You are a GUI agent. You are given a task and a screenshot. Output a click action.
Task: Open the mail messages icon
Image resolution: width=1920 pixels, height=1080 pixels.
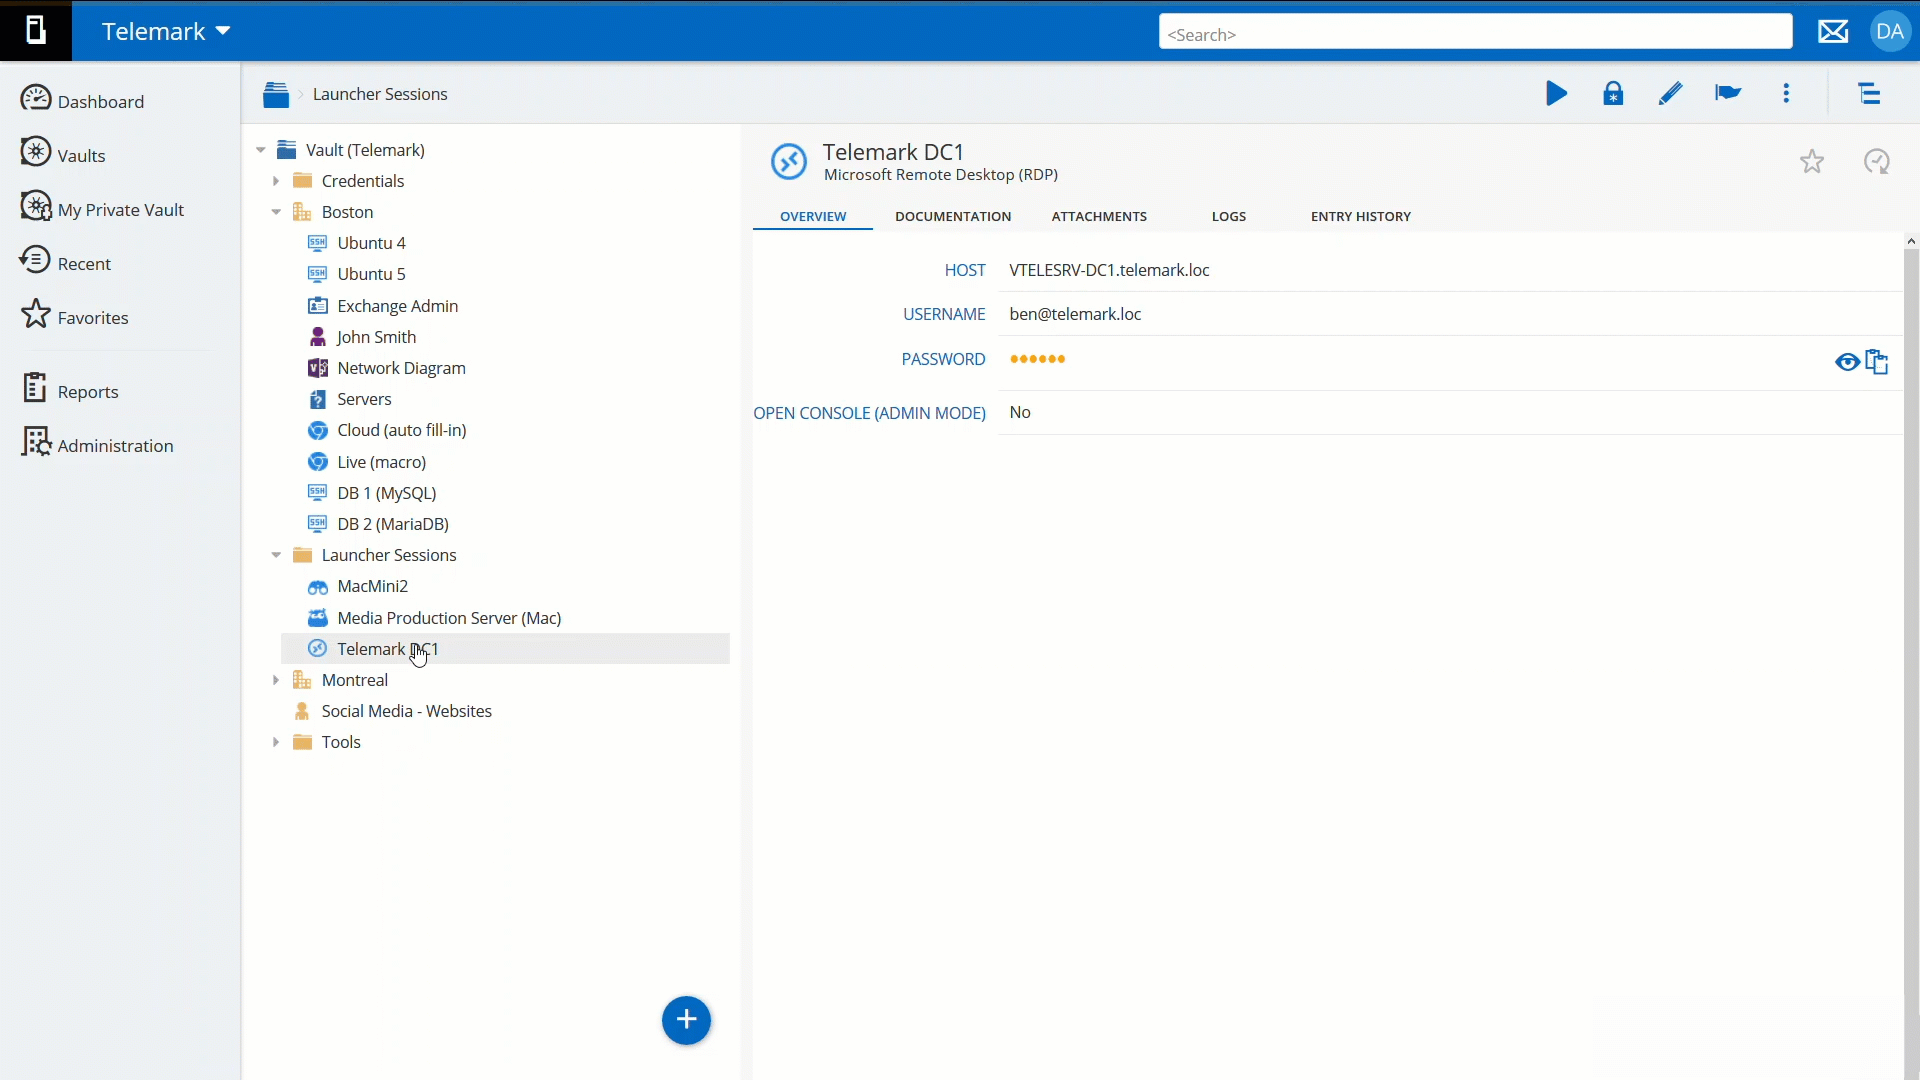click(1833, 32)
